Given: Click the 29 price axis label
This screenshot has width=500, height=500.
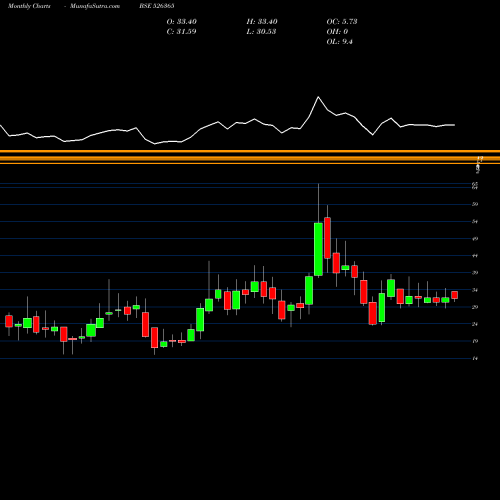Looking at the screenshot, I should pos(475,307).
